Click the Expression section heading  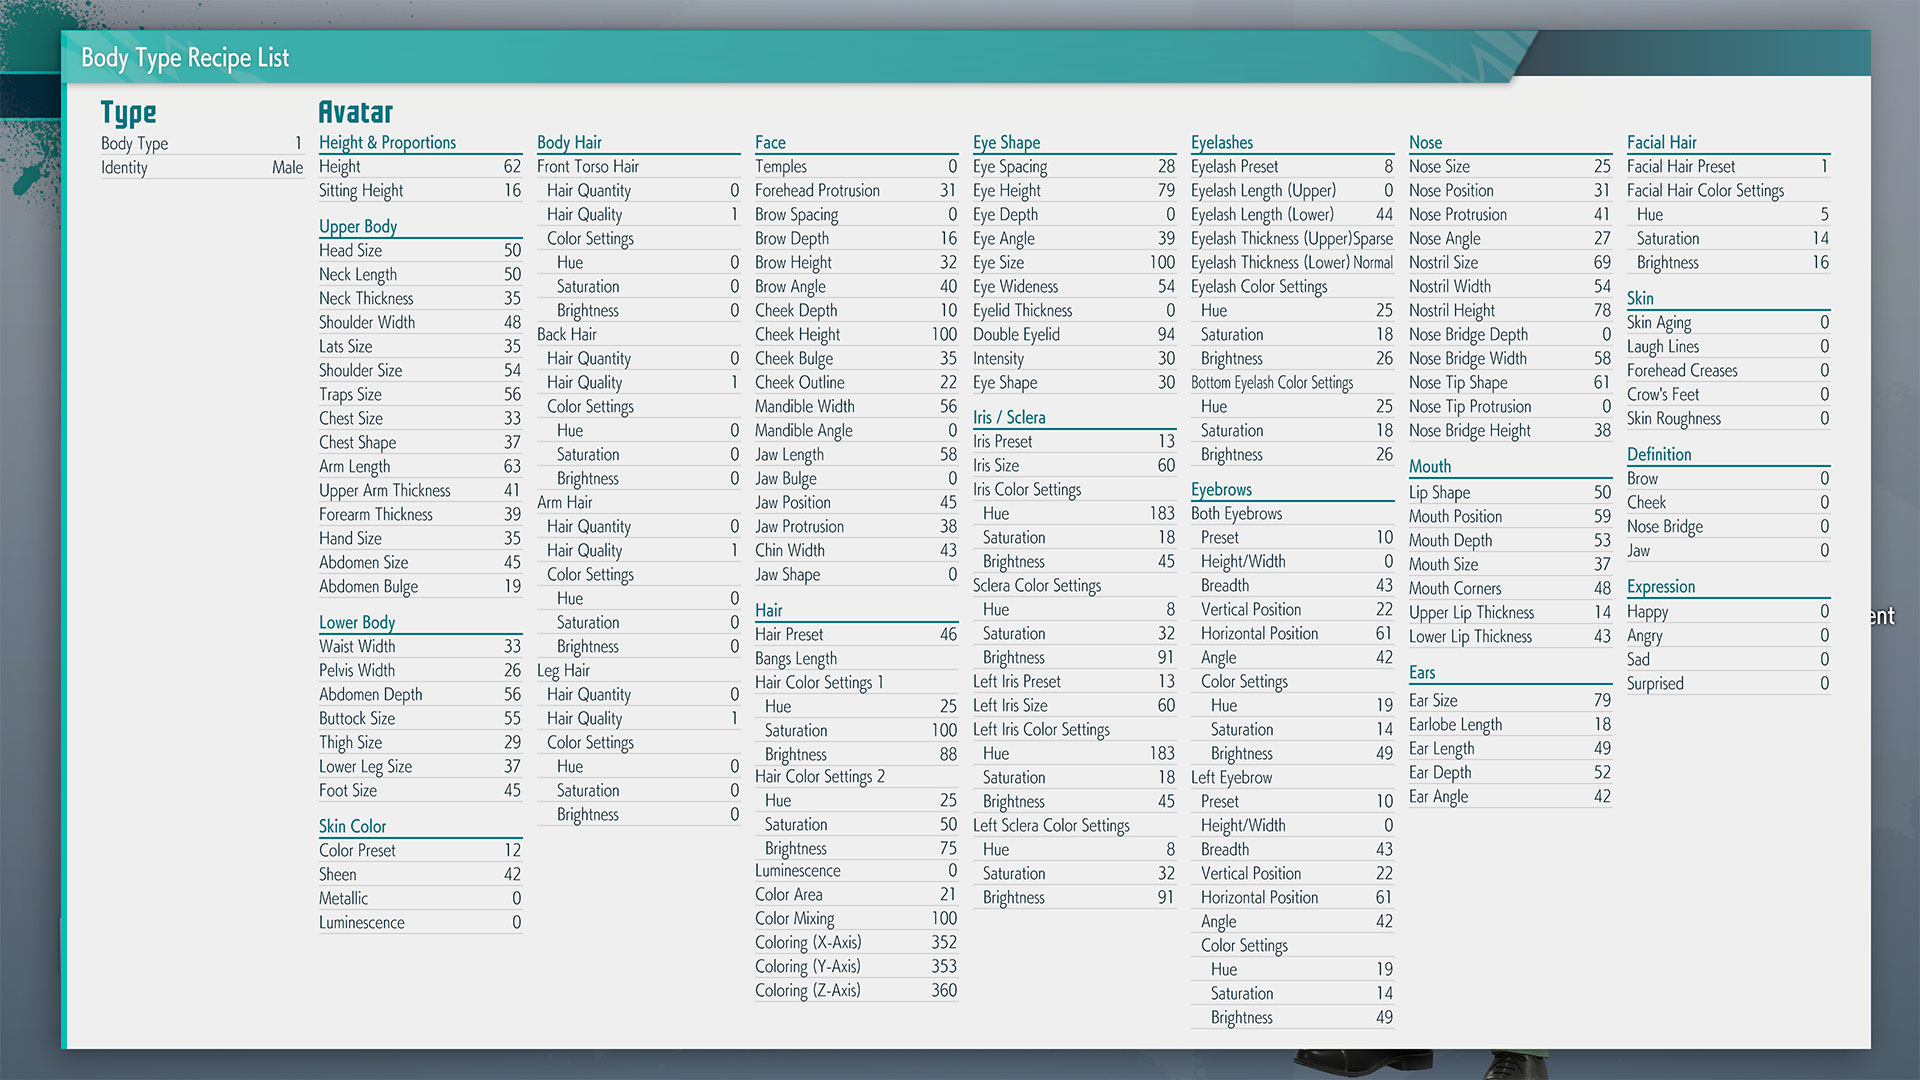pos(1660,586)
